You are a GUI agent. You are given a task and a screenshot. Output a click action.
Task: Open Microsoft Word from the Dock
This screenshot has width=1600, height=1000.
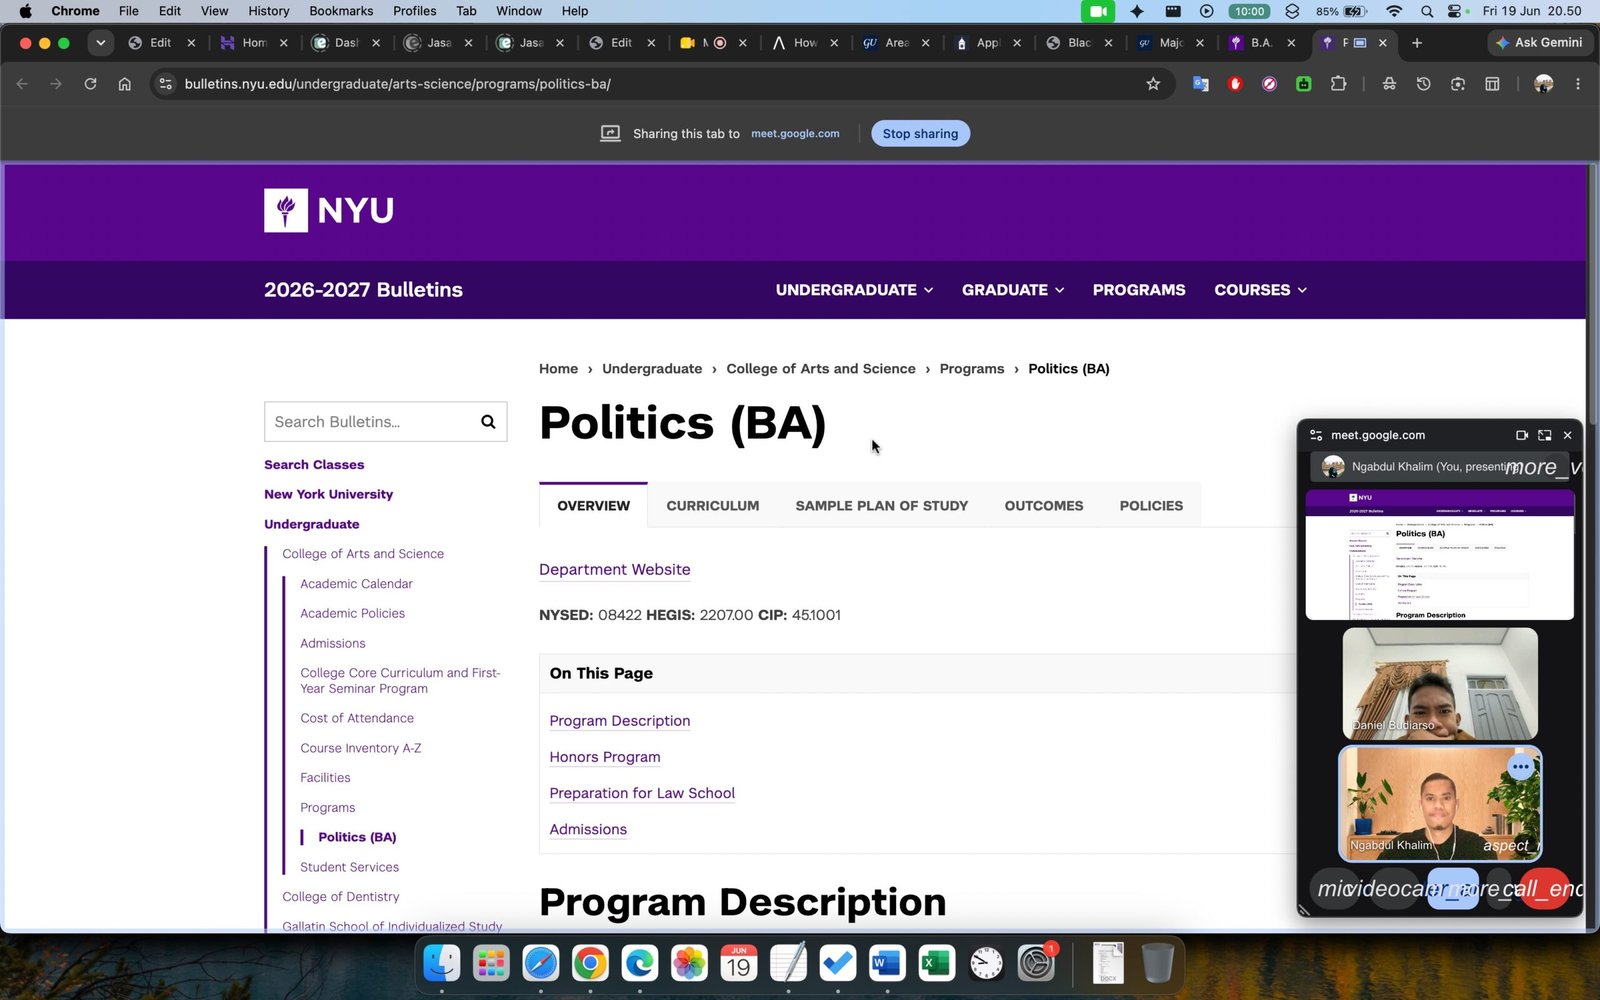tap(887, 963)
